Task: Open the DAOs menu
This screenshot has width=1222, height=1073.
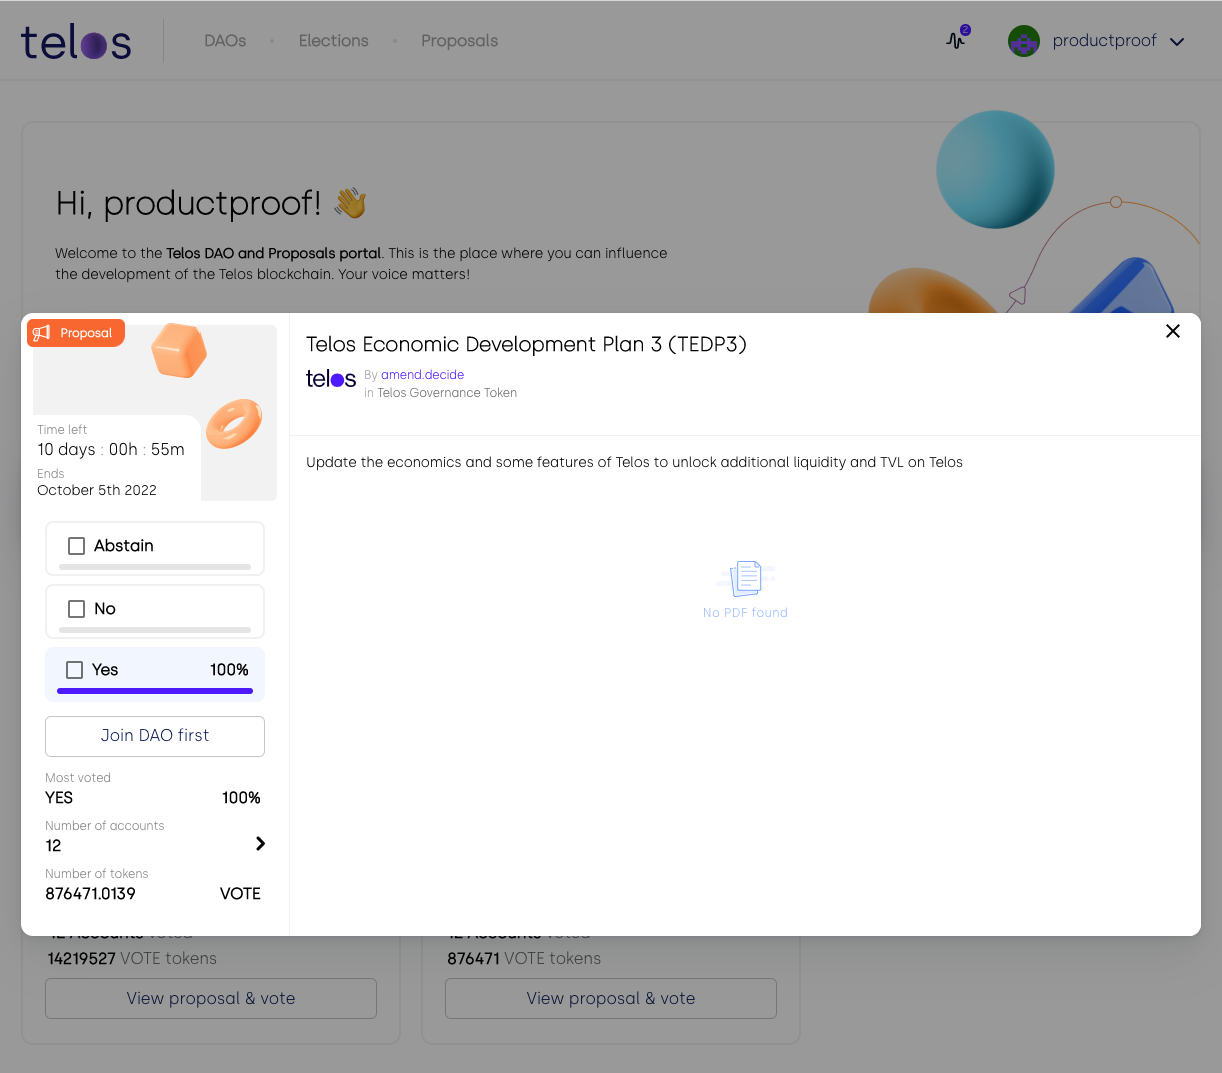Action: click(225, 41)
